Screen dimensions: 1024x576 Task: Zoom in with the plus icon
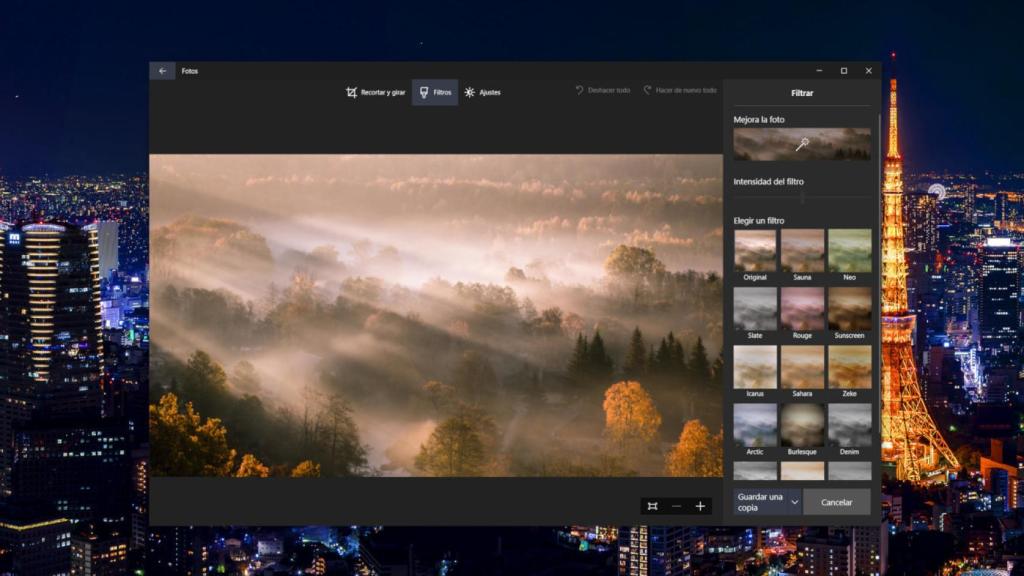tap(700, 505)
